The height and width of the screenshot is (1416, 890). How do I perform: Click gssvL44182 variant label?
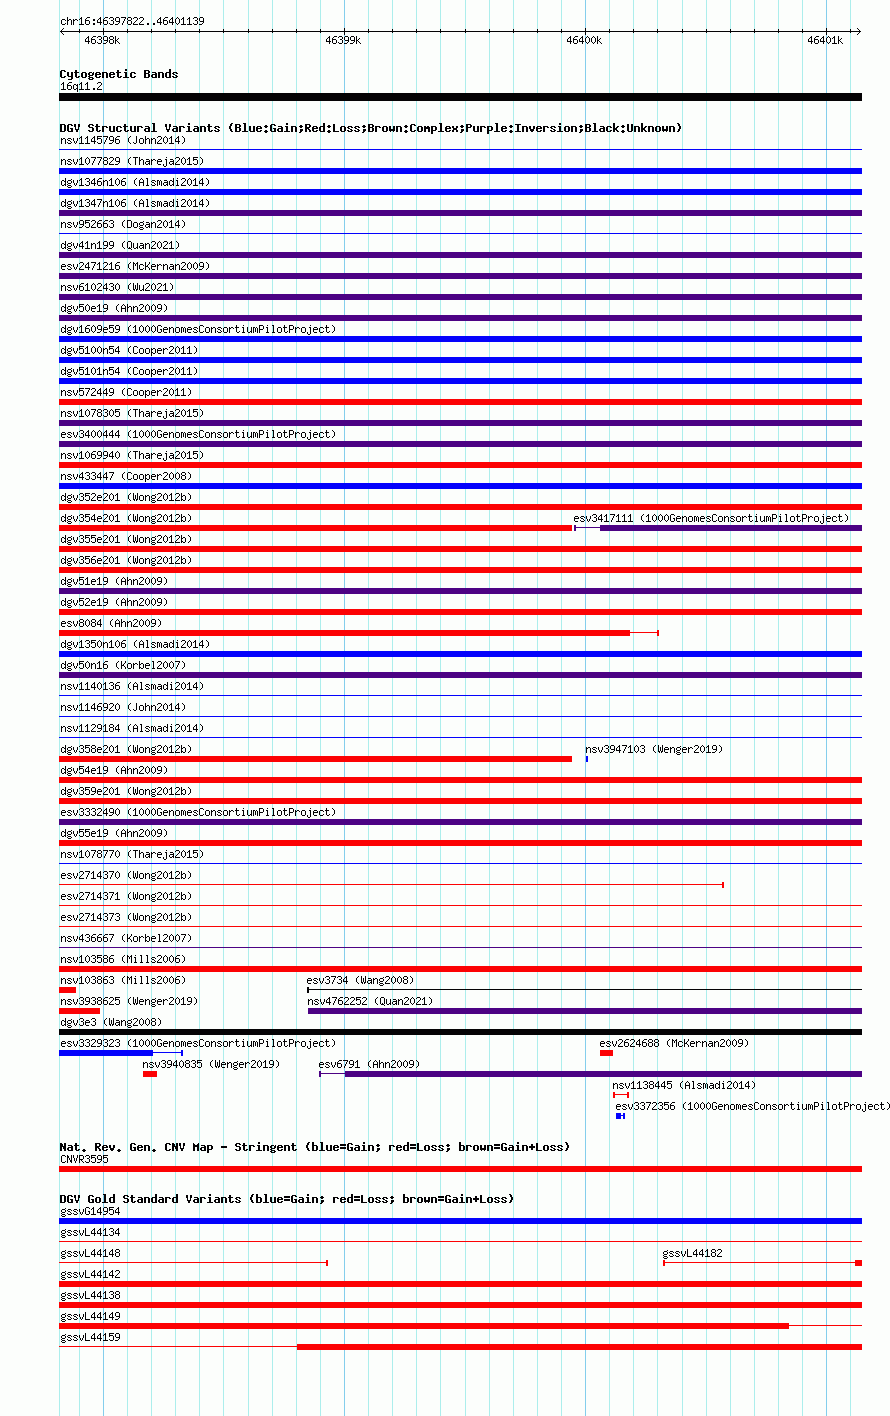pos(692,1253)
